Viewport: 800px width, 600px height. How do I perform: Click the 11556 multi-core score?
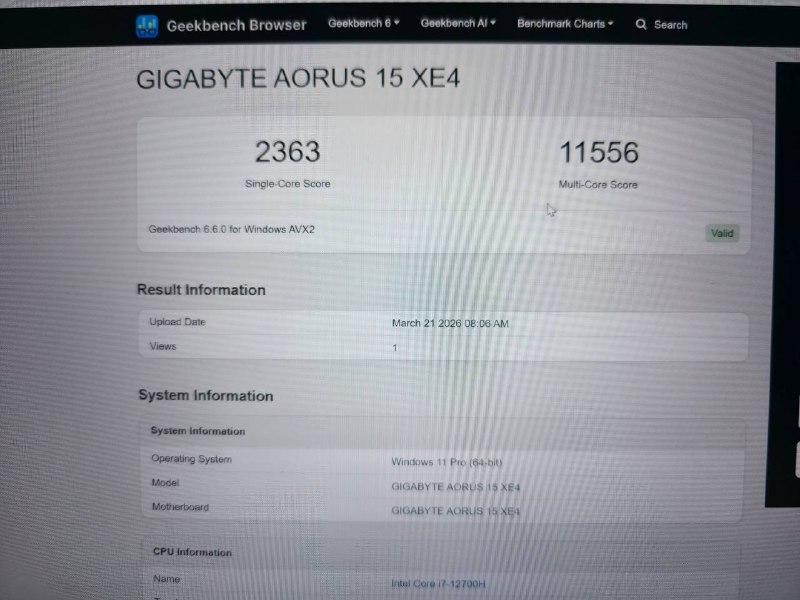[598, 153]
